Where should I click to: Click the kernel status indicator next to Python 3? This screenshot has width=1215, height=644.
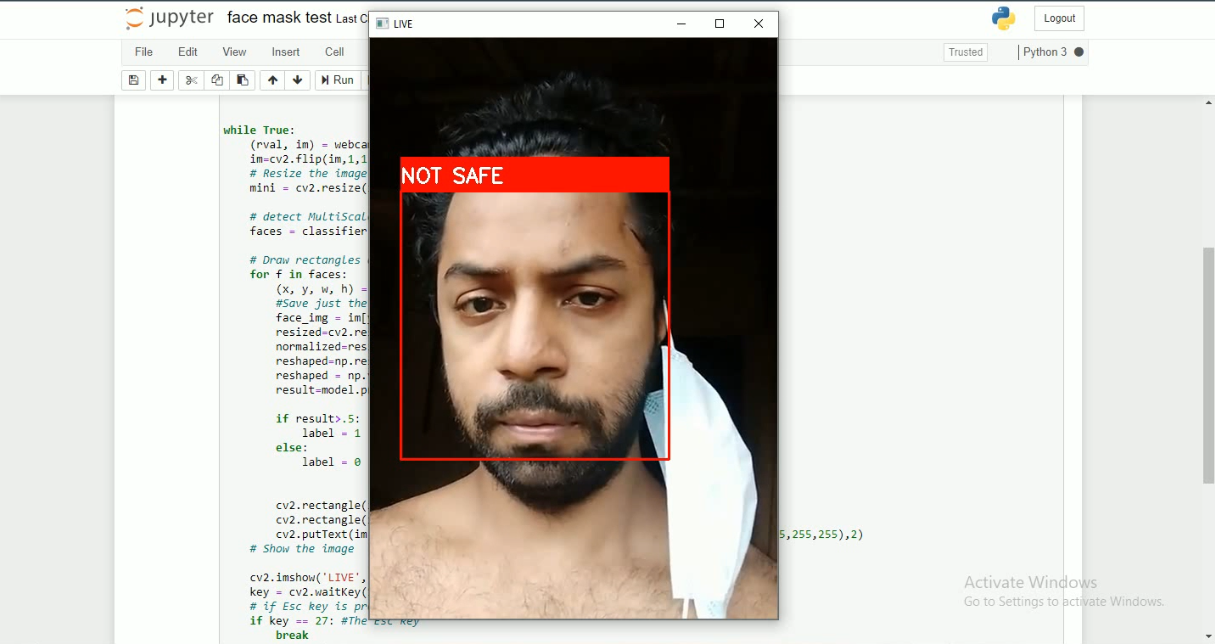pos(1077,52)
